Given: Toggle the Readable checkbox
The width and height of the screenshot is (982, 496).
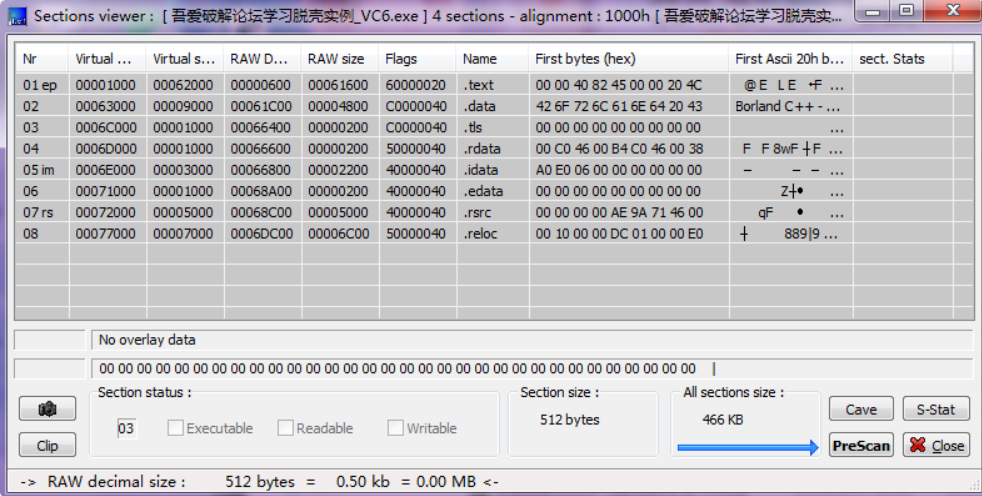Looking at the screenshot, I should pos(286,428).
